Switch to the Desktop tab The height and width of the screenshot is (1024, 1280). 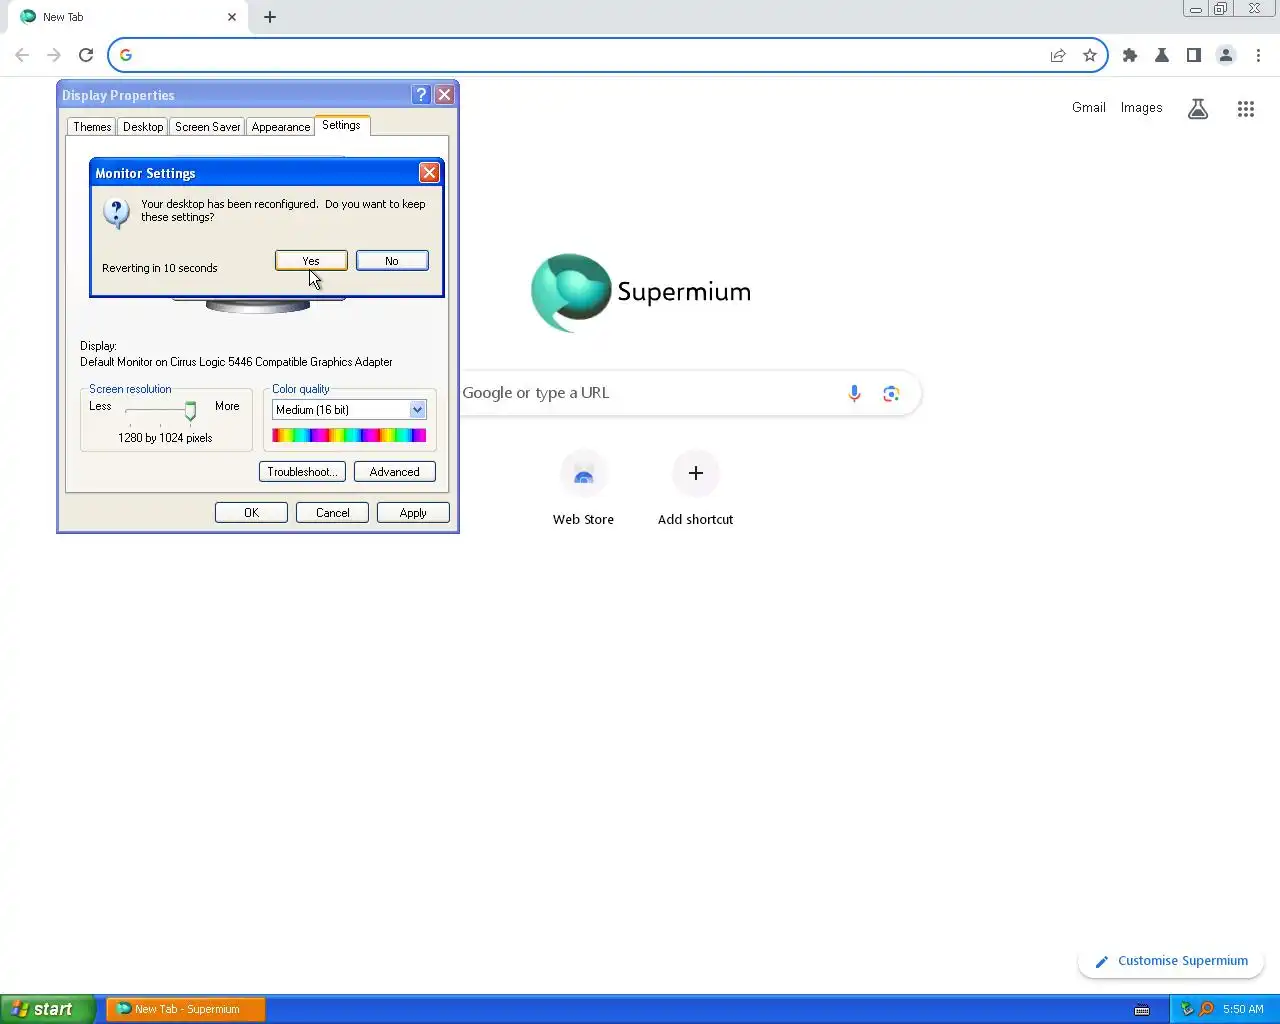pyautogui.click(x=143, y=127)
